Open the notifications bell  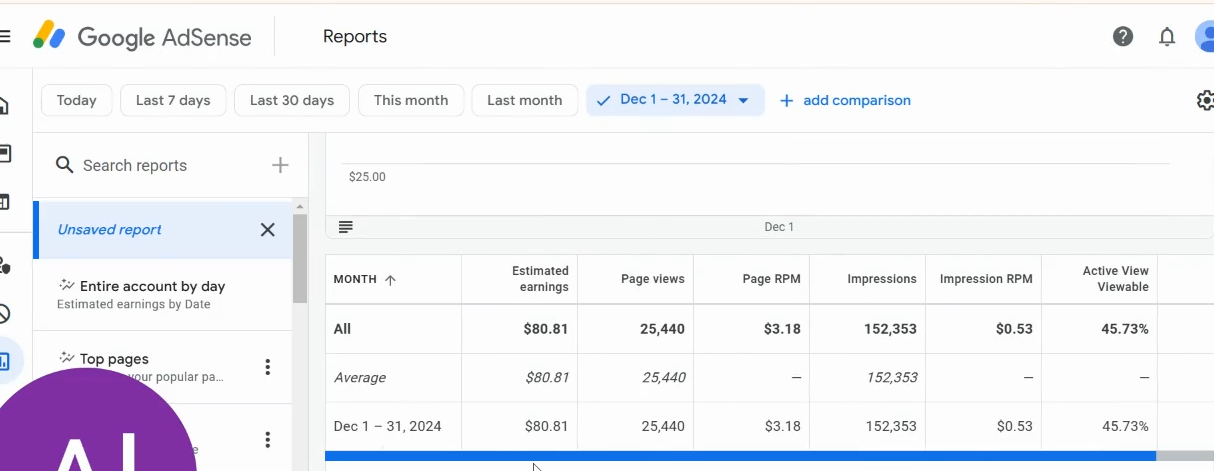click(x=1167, y=37)
